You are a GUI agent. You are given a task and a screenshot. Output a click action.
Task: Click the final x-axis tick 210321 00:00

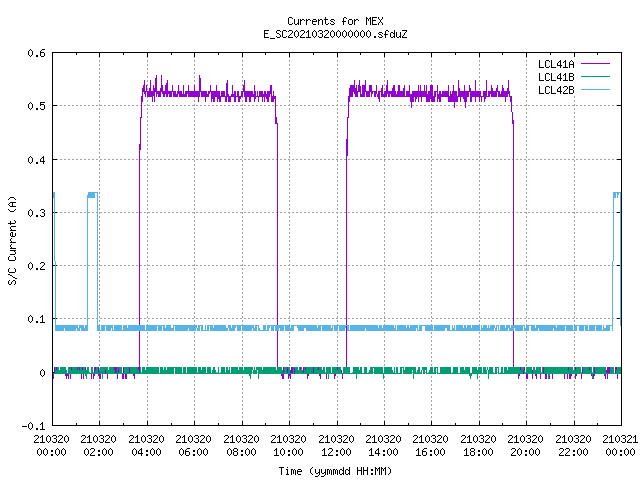click(620, 445)
